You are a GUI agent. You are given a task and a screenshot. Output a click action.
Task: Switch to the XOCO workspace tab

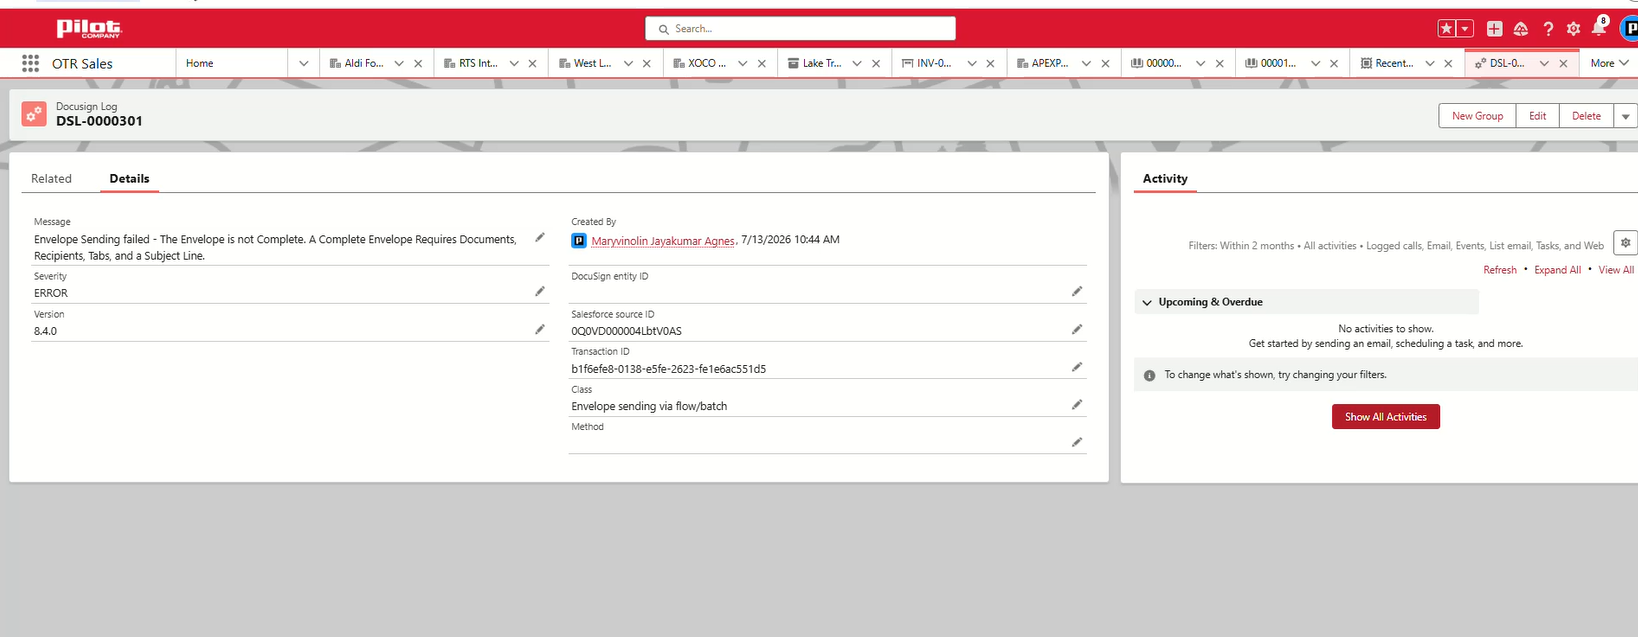click(700, 63)
